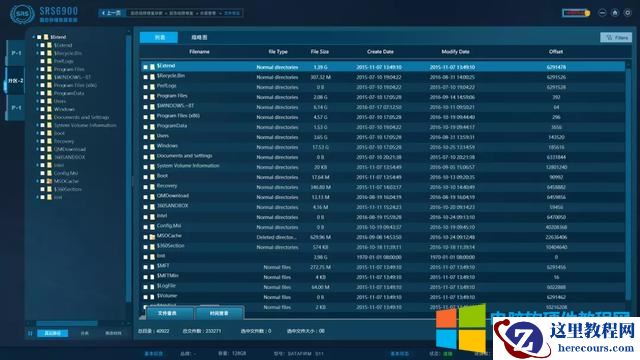640x360 pixels.
Task: Sort by the Create Date column header
Action: (380, 52)
